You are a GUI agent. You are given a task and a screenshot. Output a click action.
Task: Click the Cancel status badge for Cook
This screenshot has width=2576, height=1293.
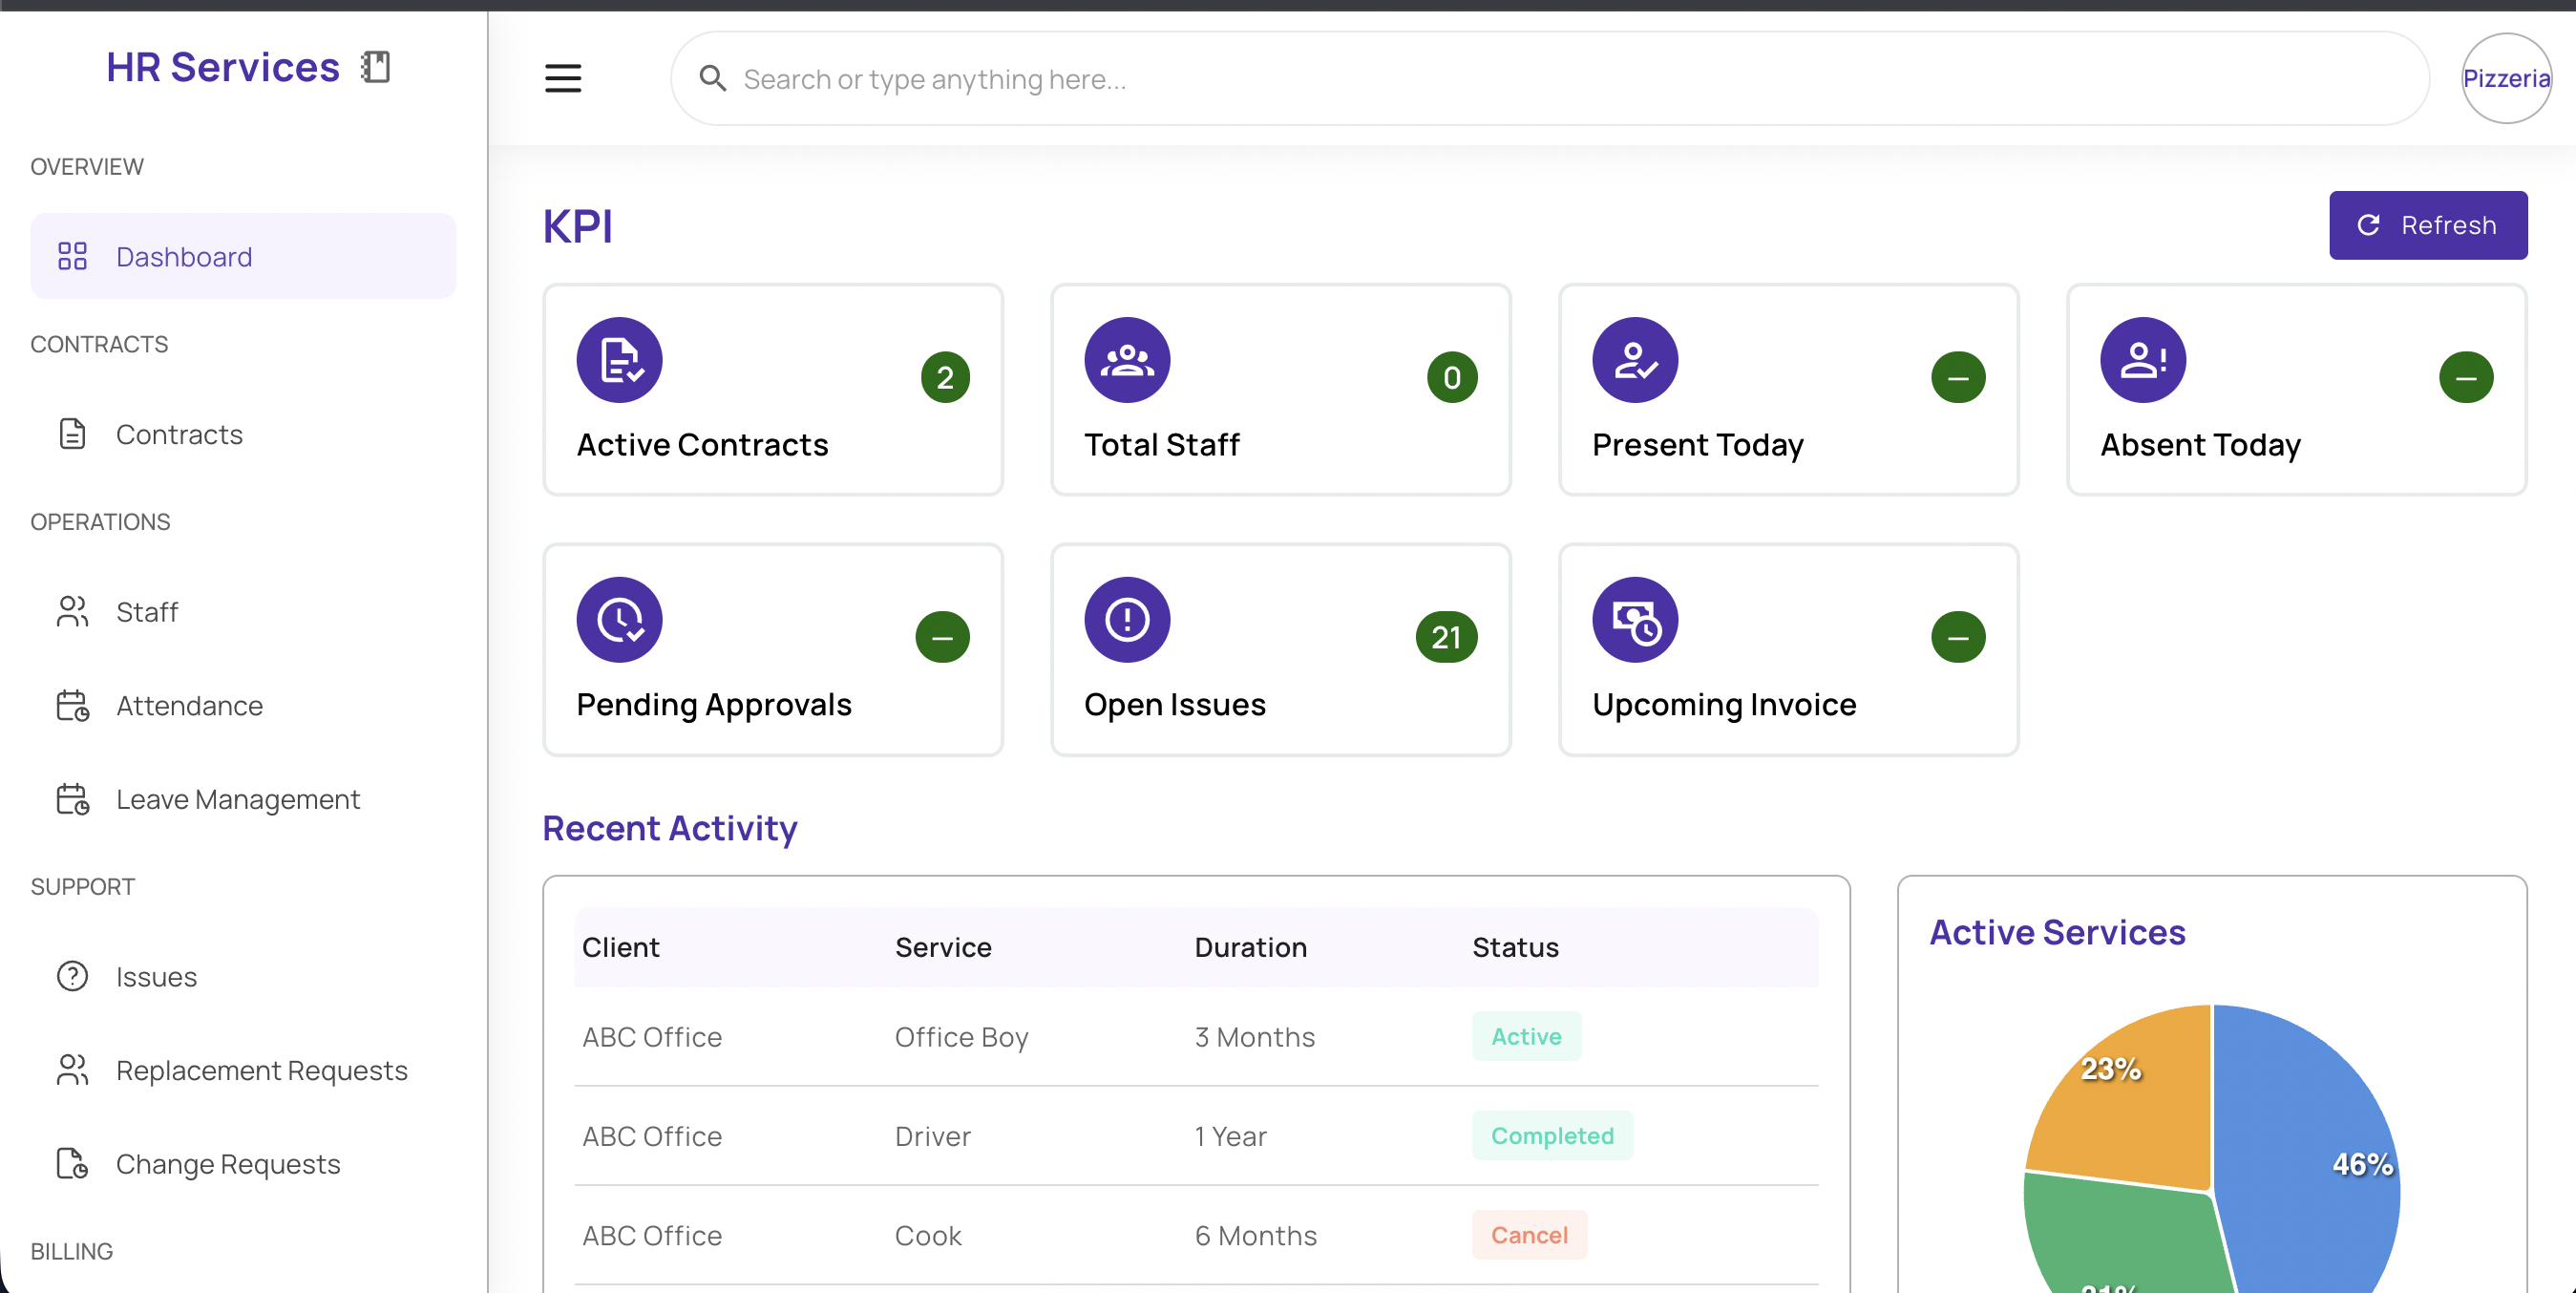pyautogui.click(x=1529, y=1235)
